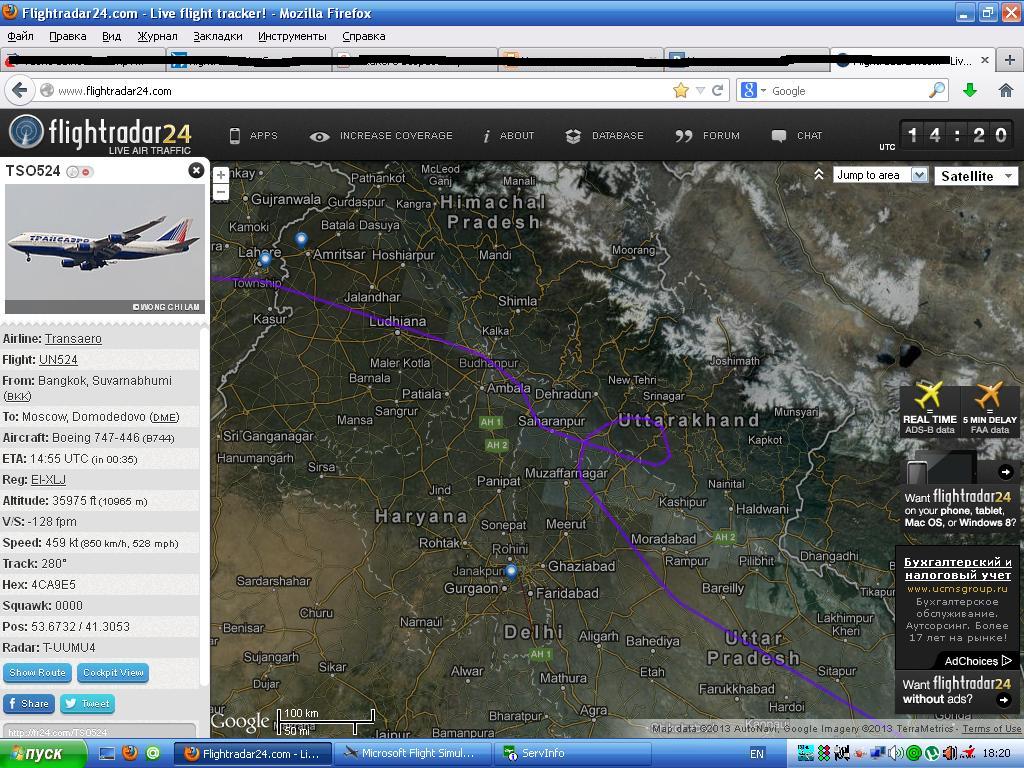Launch Firefox from the quick launch icon
Screen dimensions: 1024x768
coord(130,753)
